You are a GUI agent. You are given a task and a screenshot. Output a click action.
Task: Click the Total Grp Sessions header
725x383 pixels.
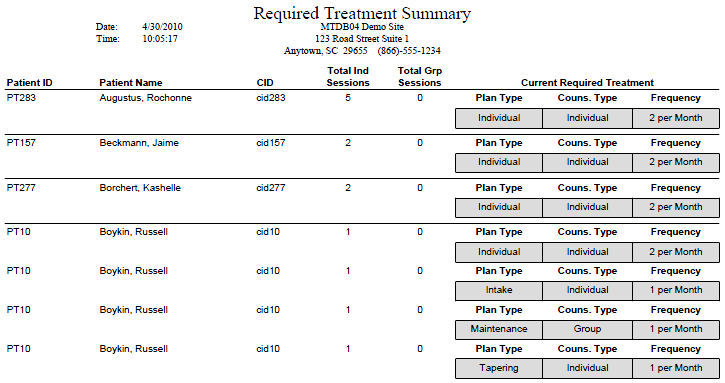click(420, 77)
